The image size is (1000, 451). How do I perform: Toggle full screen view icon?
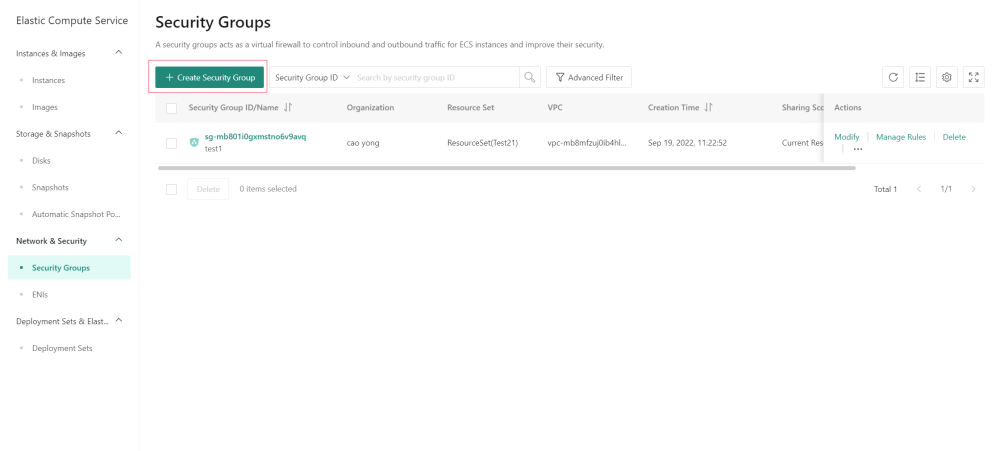[974, 77]
